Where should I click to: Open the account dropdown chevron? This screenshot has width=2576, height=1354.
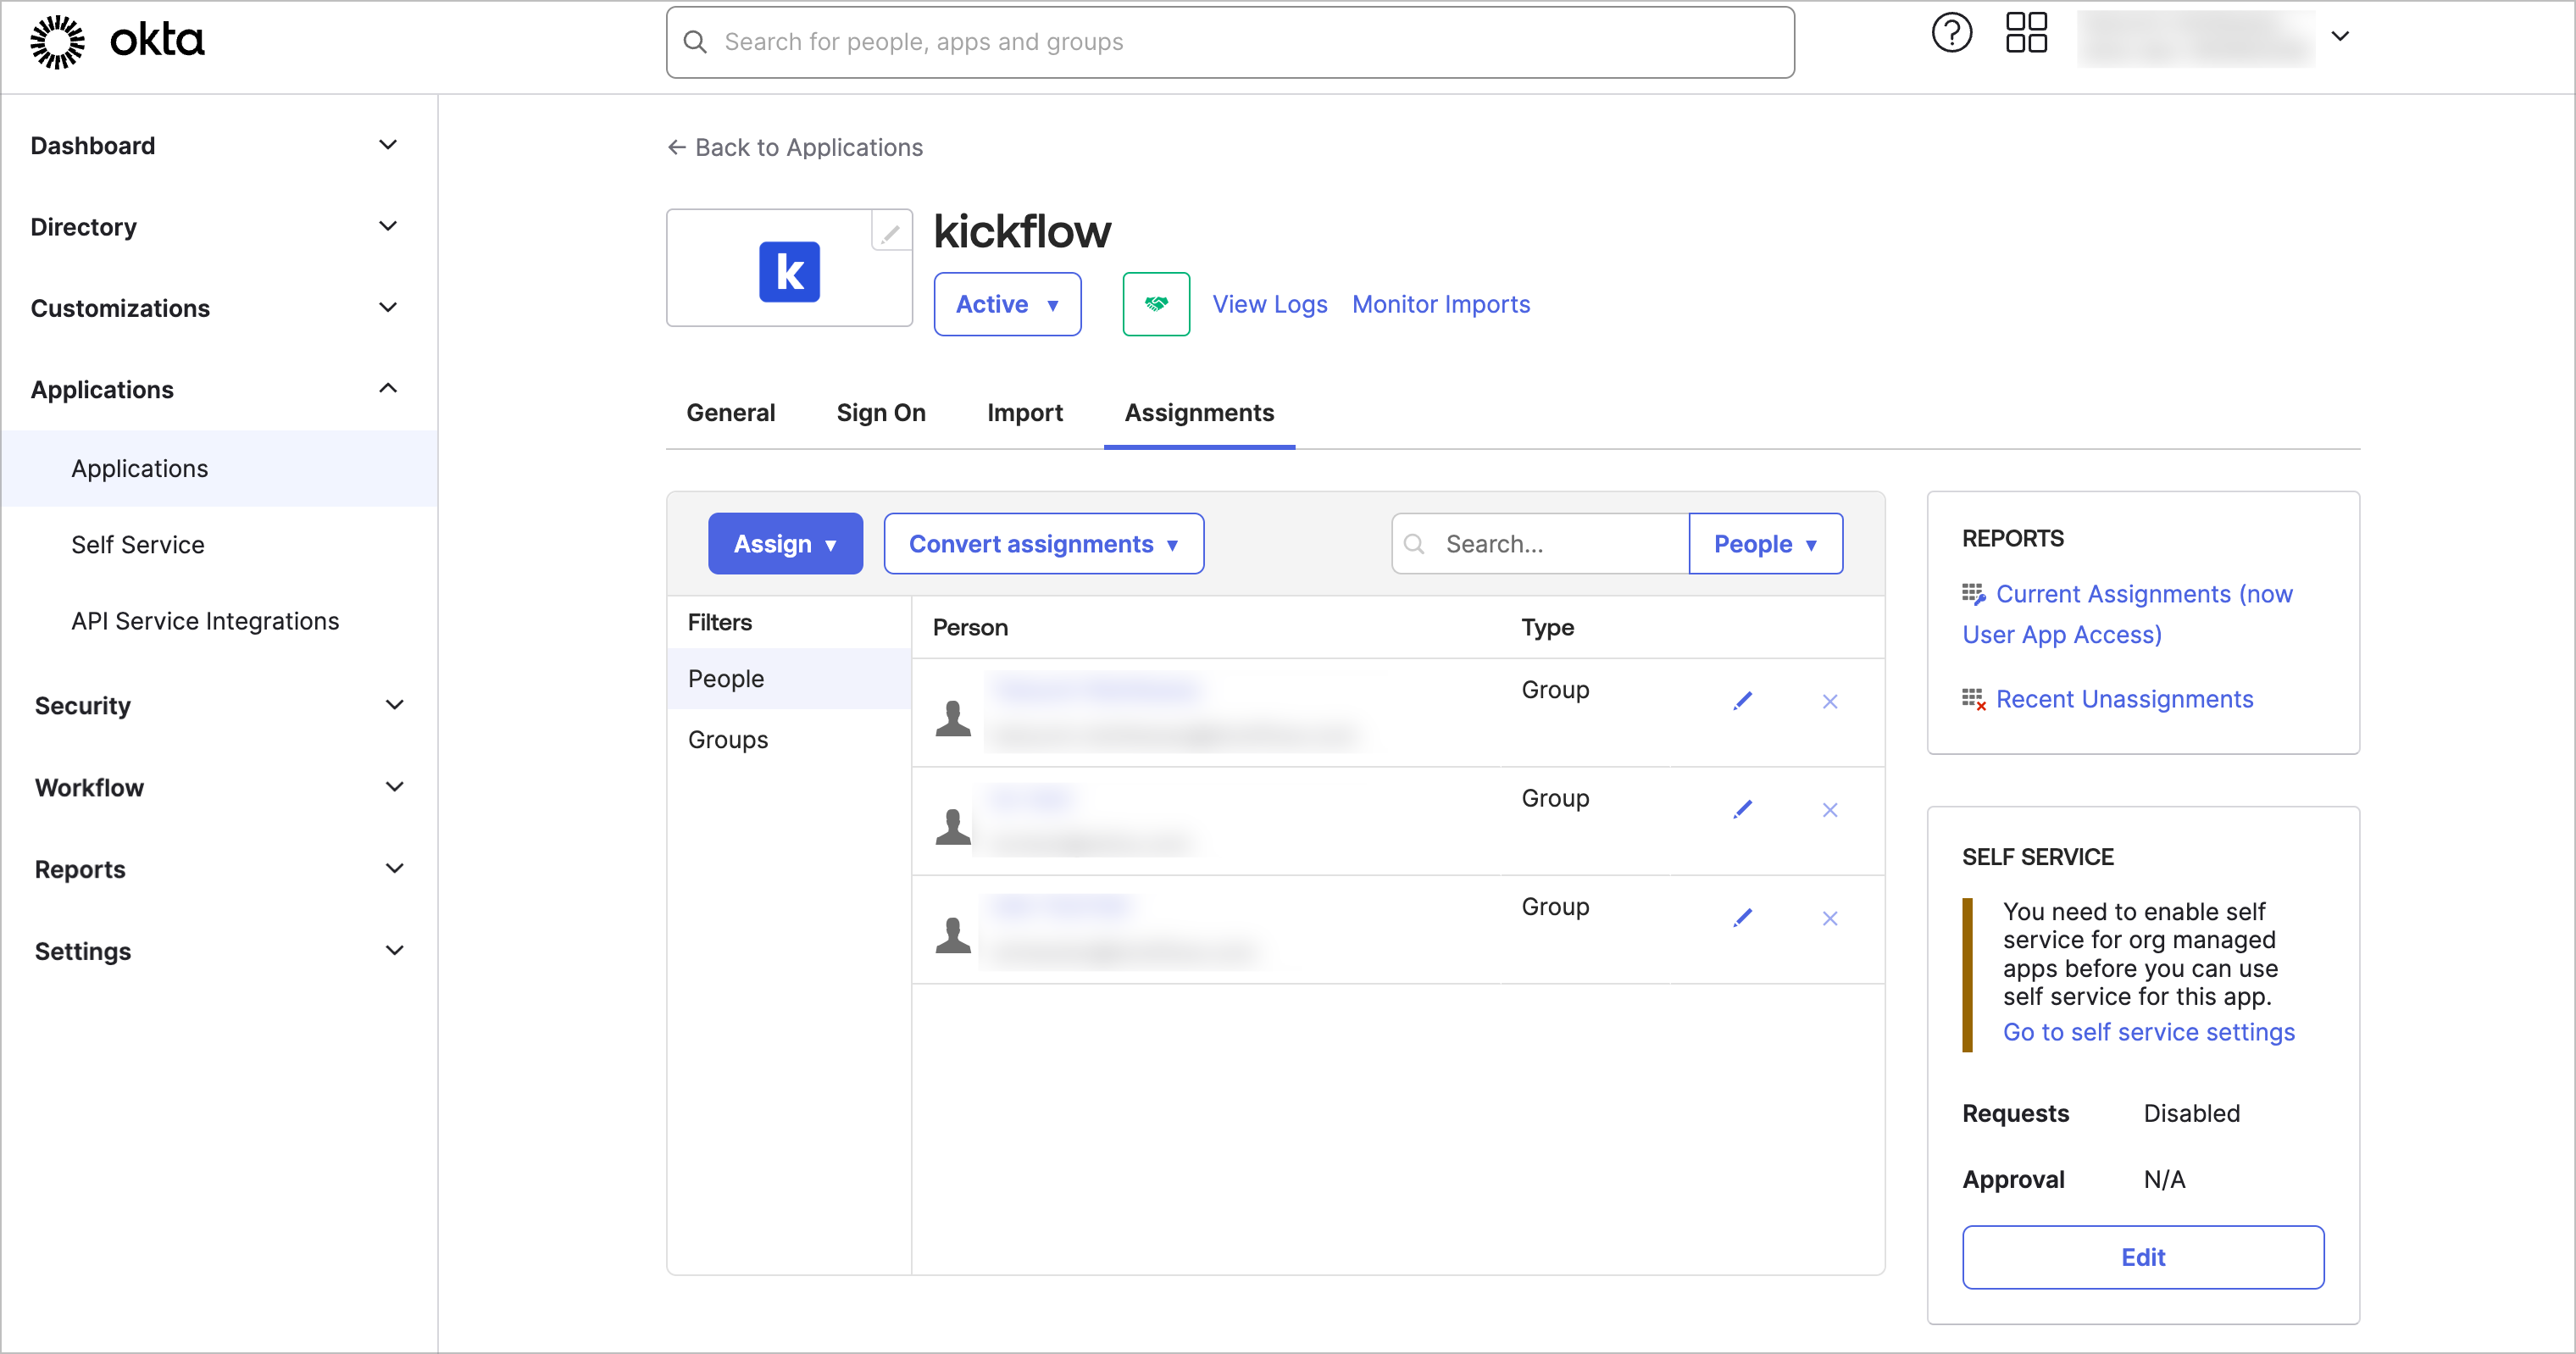pyautogui.click(x=2340, y=37)
